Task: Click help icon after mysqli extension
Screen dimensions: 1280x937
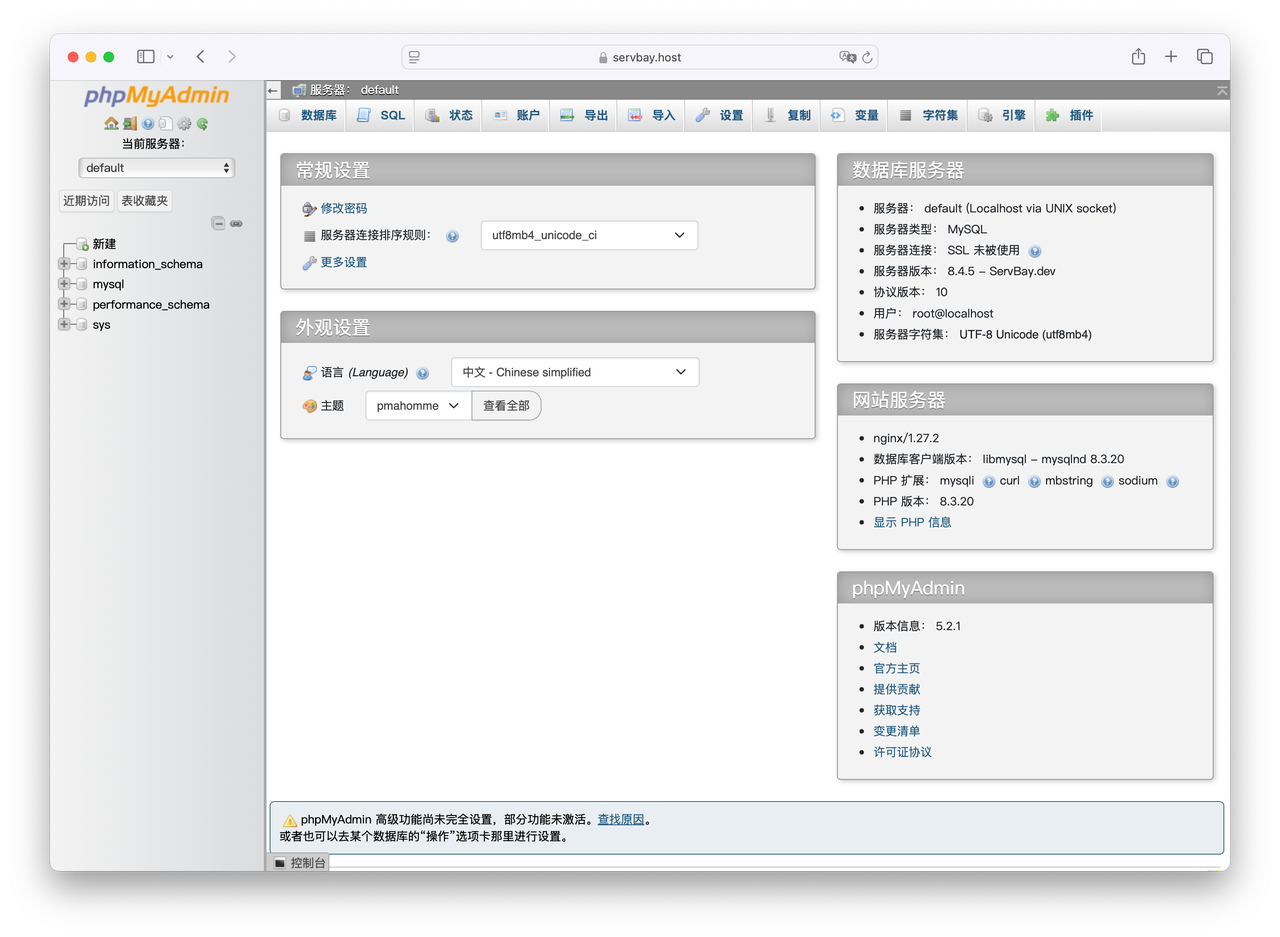Action: pyautogui.click(x=989, y=481)
